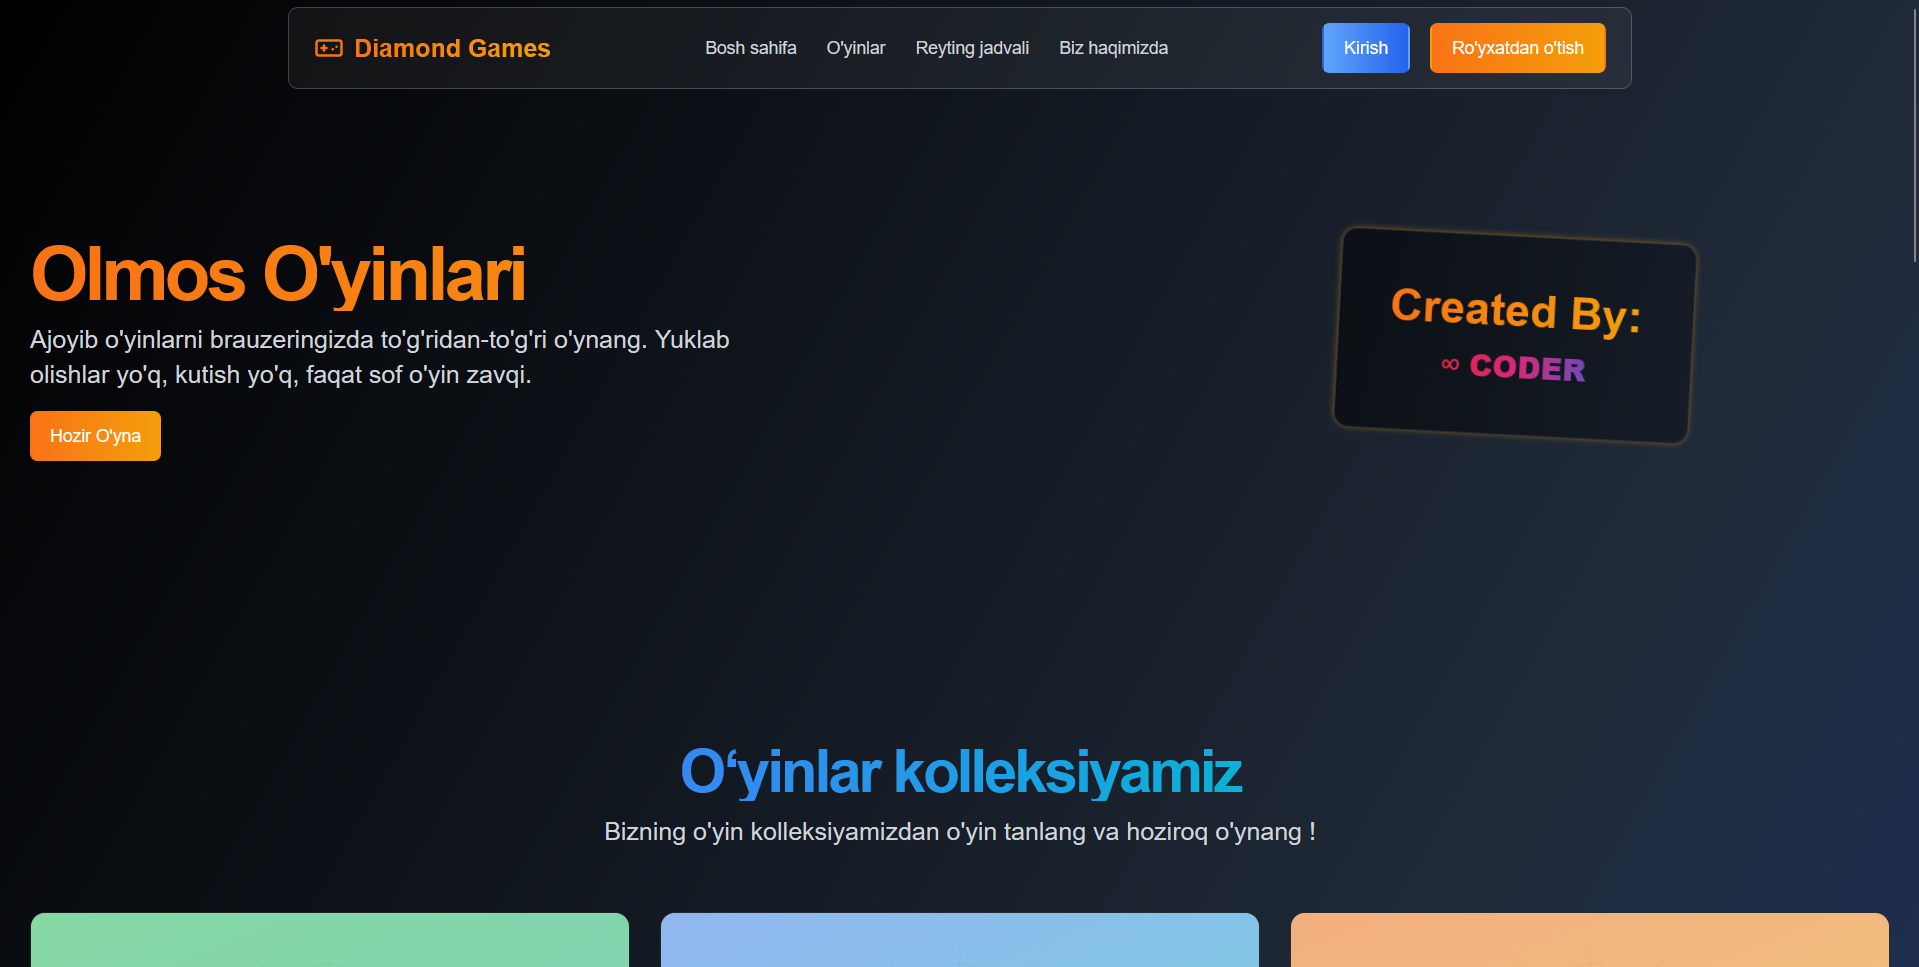This screenshot has width=1919, height=967.
Task: Open the O'yinlar navigation link
Action: click(855, 48)
